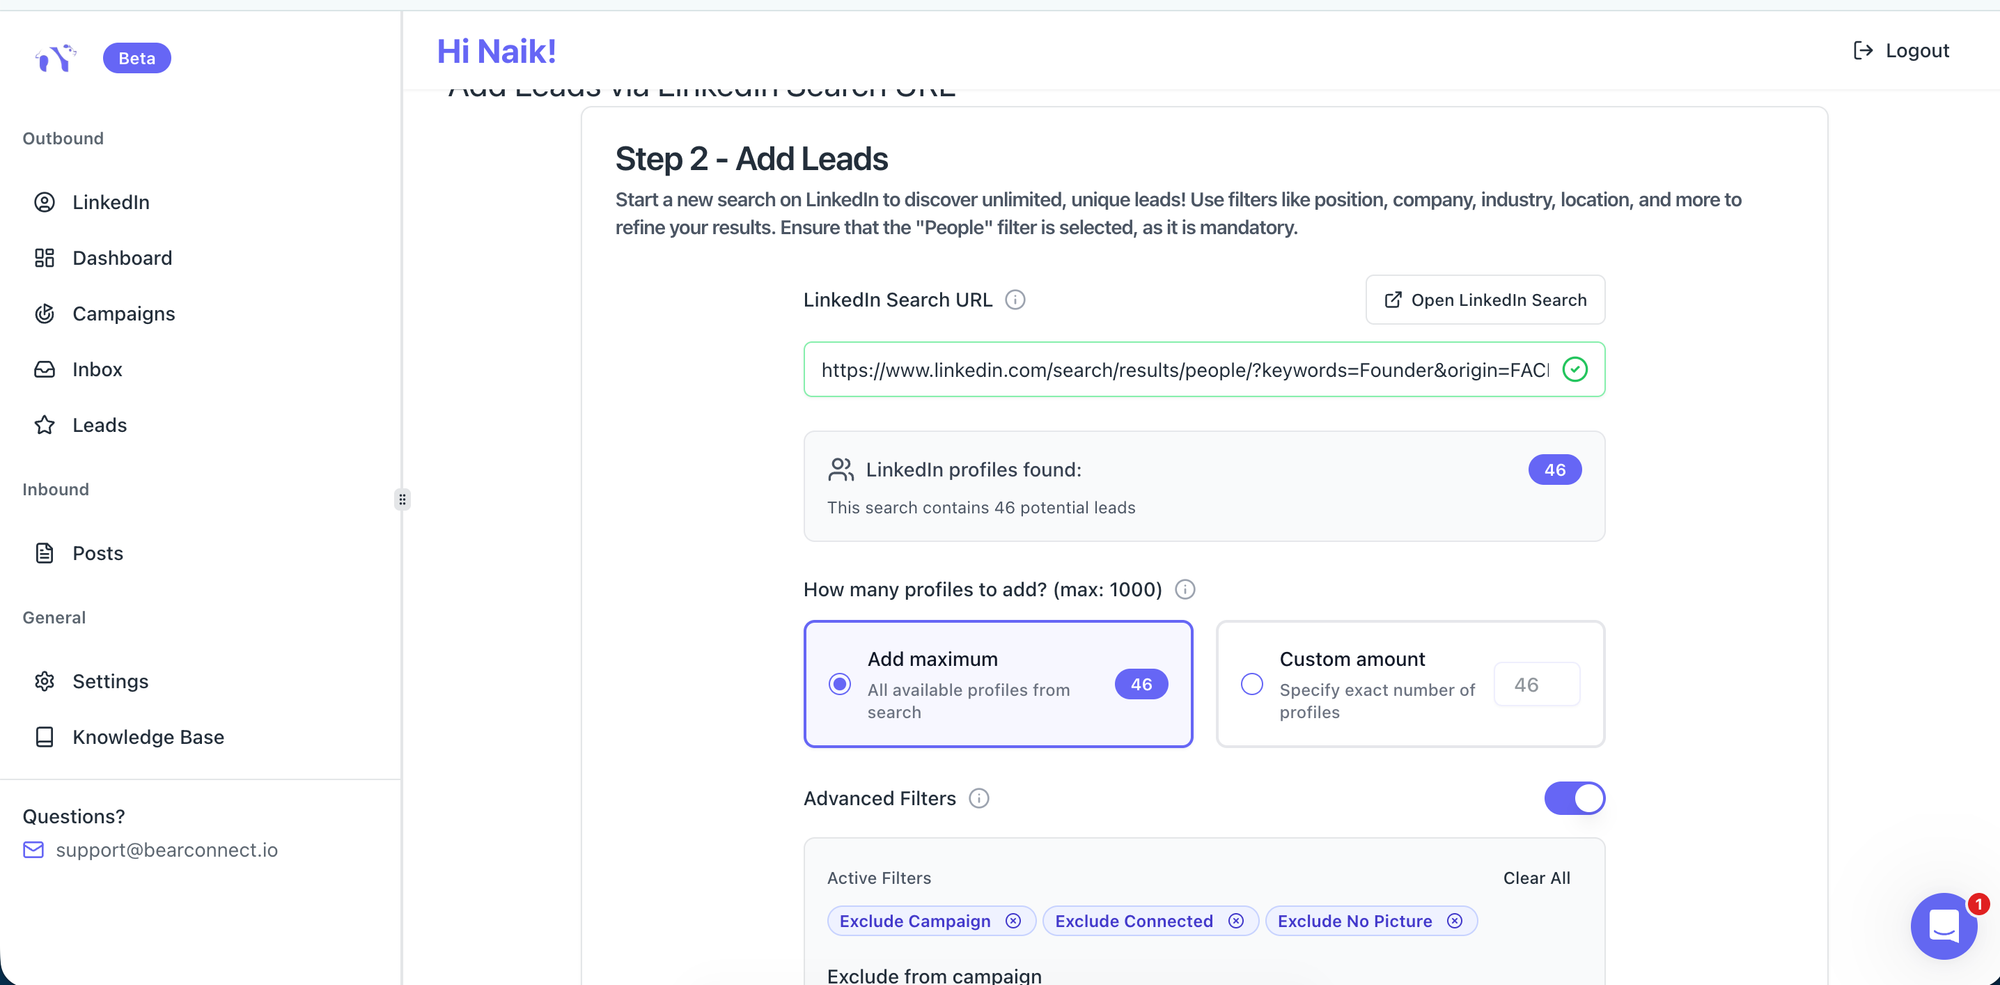Click the Advanced Filters info icon
Screen dimensions: 2000x985
click(979, 798)
